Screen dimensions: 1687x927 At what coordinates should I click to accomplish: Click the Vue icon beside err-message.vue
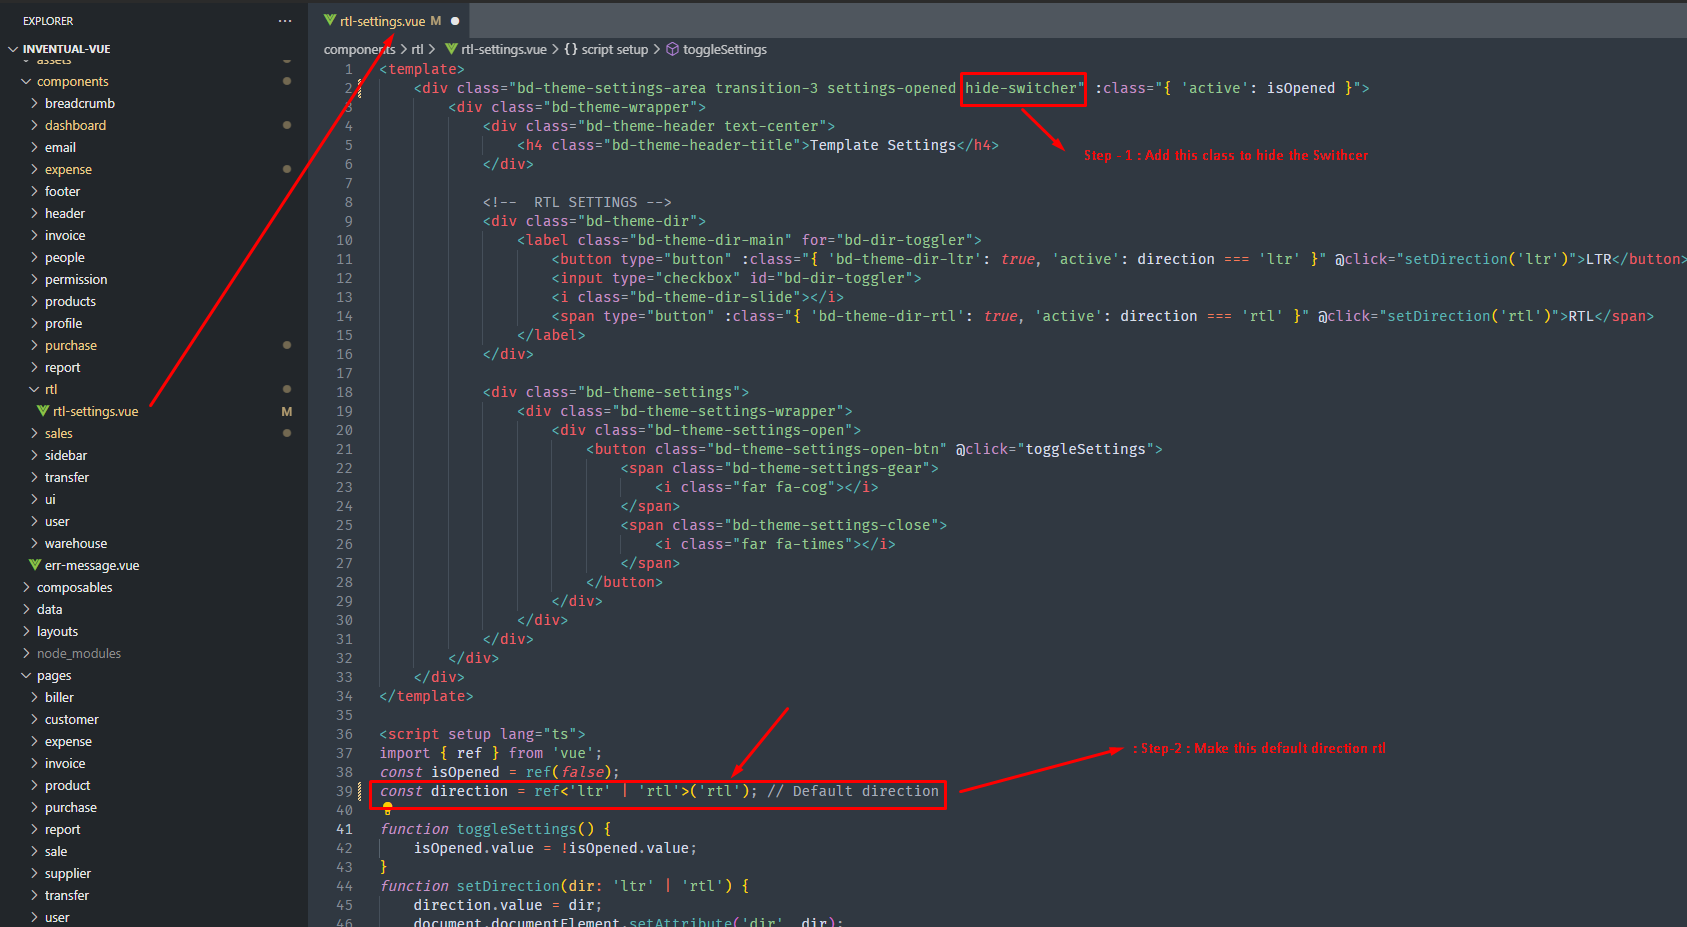tap(35, 565)
